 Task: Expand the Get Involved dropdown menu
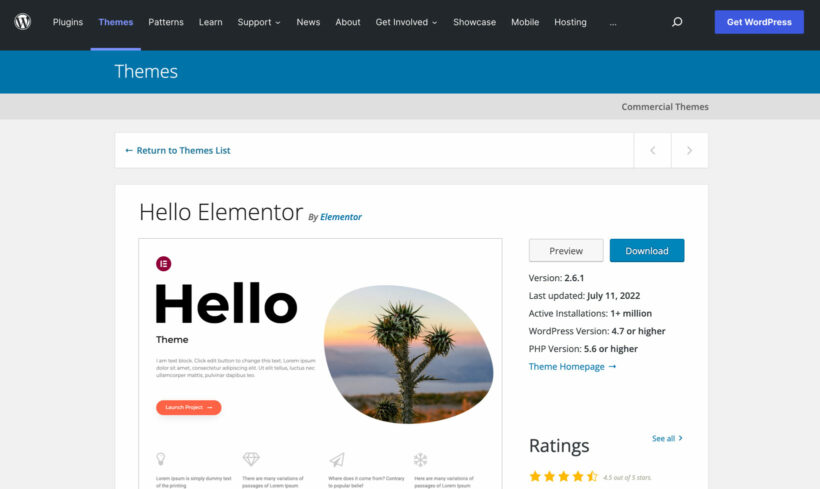point(407,22)
